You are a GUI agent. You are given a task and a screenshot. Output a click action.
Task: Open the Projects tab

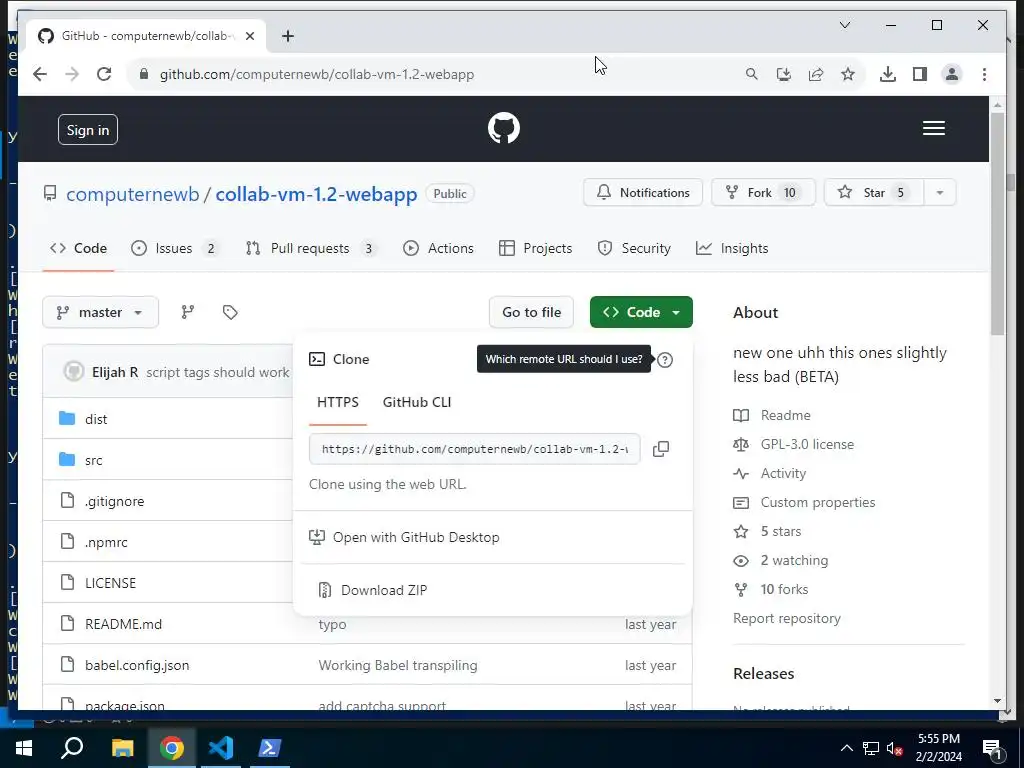(536, 248)
